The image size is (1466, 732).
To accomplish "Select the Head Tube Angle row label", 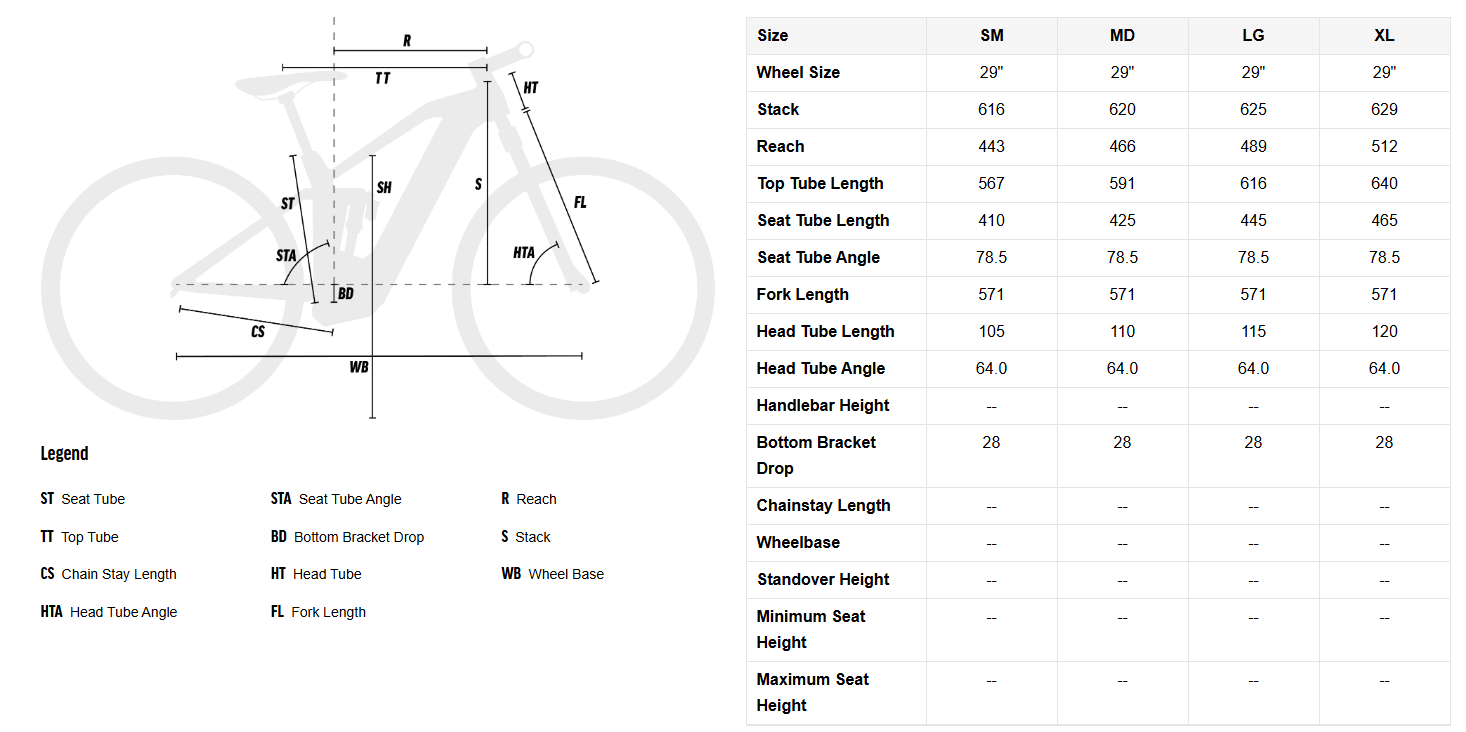I will click(820, 369).
